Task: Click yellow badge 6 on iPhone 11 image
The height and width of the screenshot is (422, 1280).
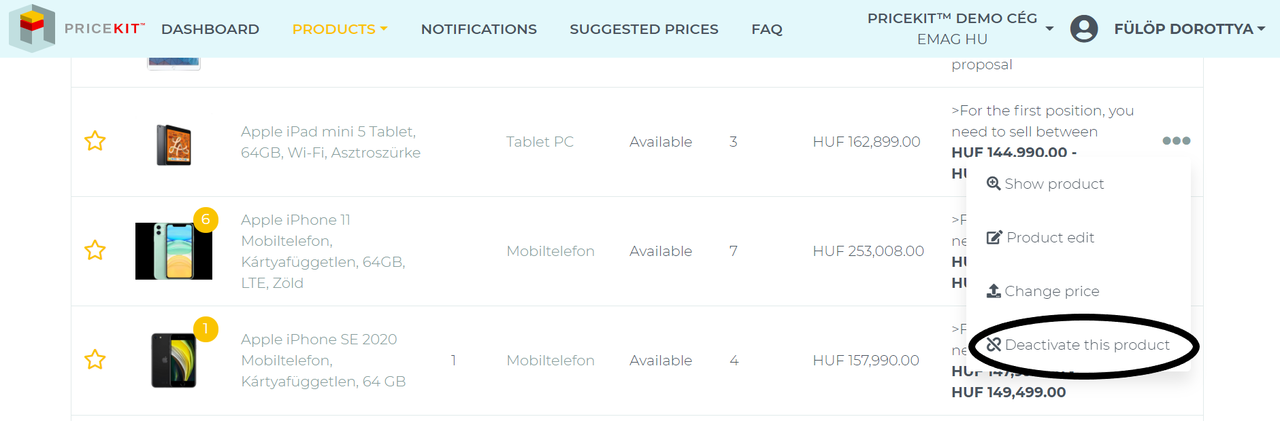Action: point(205,219)
